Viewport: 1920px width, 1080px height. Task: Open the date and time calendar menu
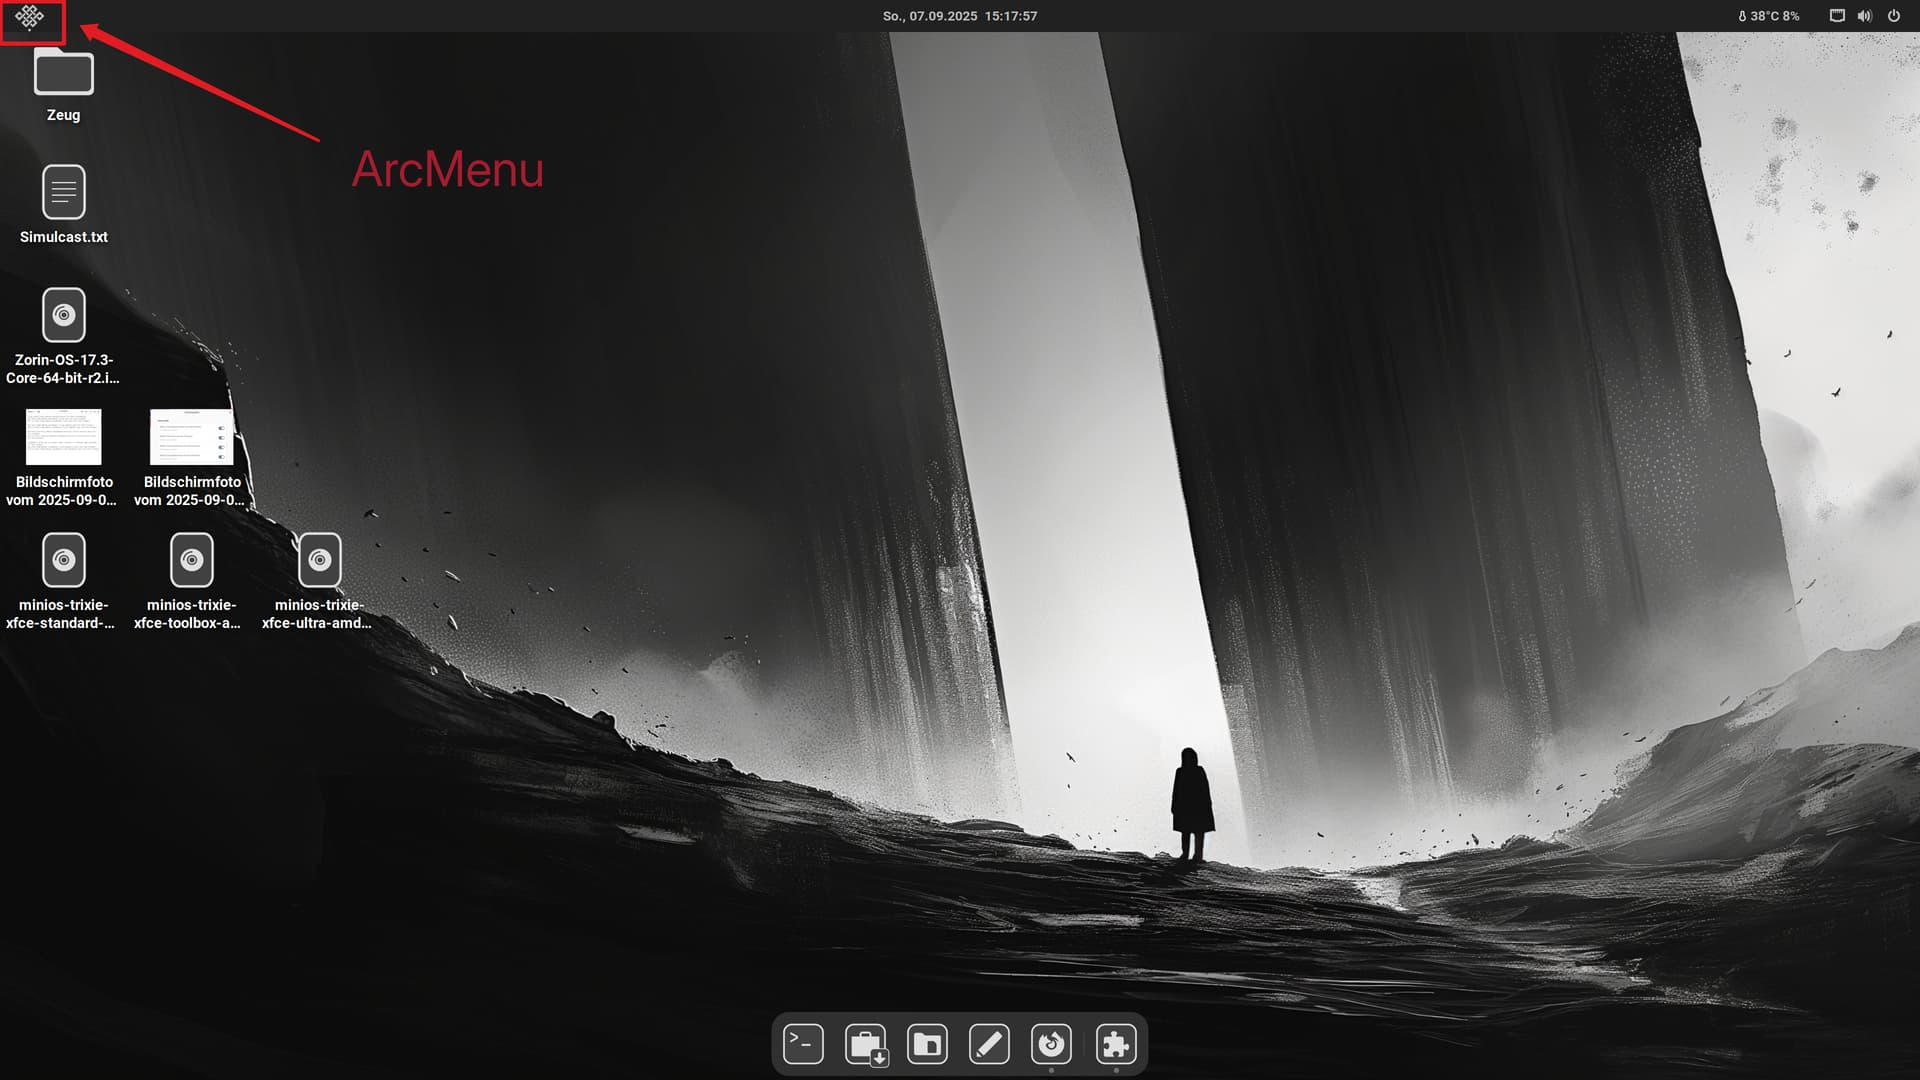coord(959,16)
